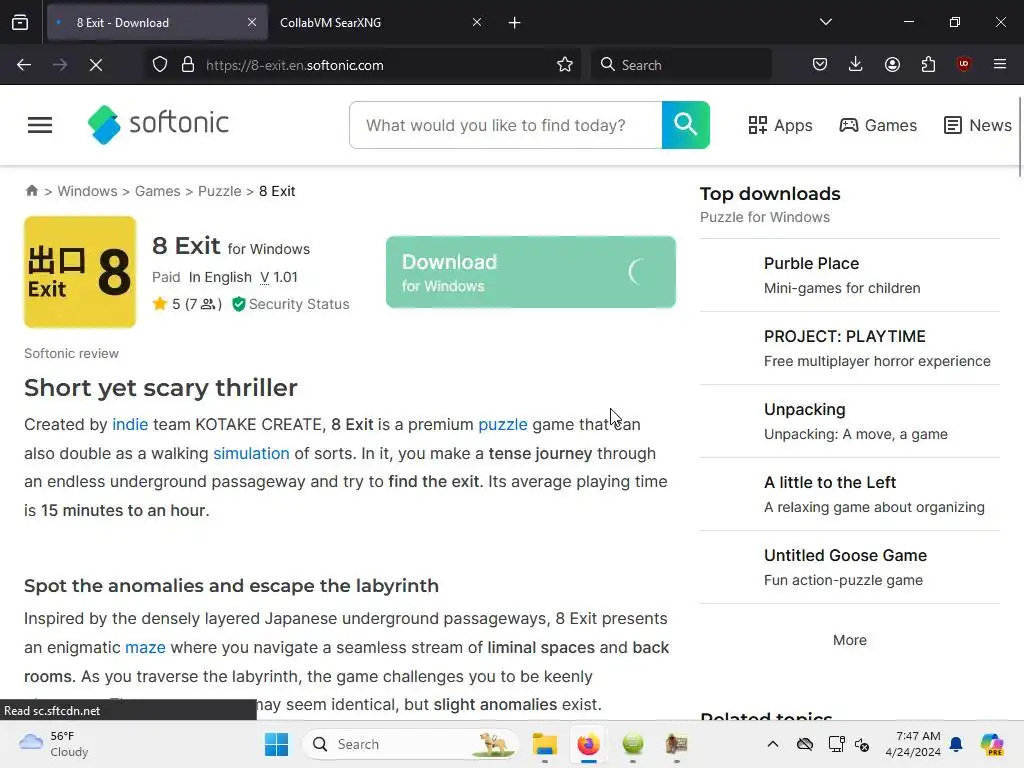The width and height of the screenshot is (1024, 768).
Task: Click the home breadcrumb icon
Action: 31,191
